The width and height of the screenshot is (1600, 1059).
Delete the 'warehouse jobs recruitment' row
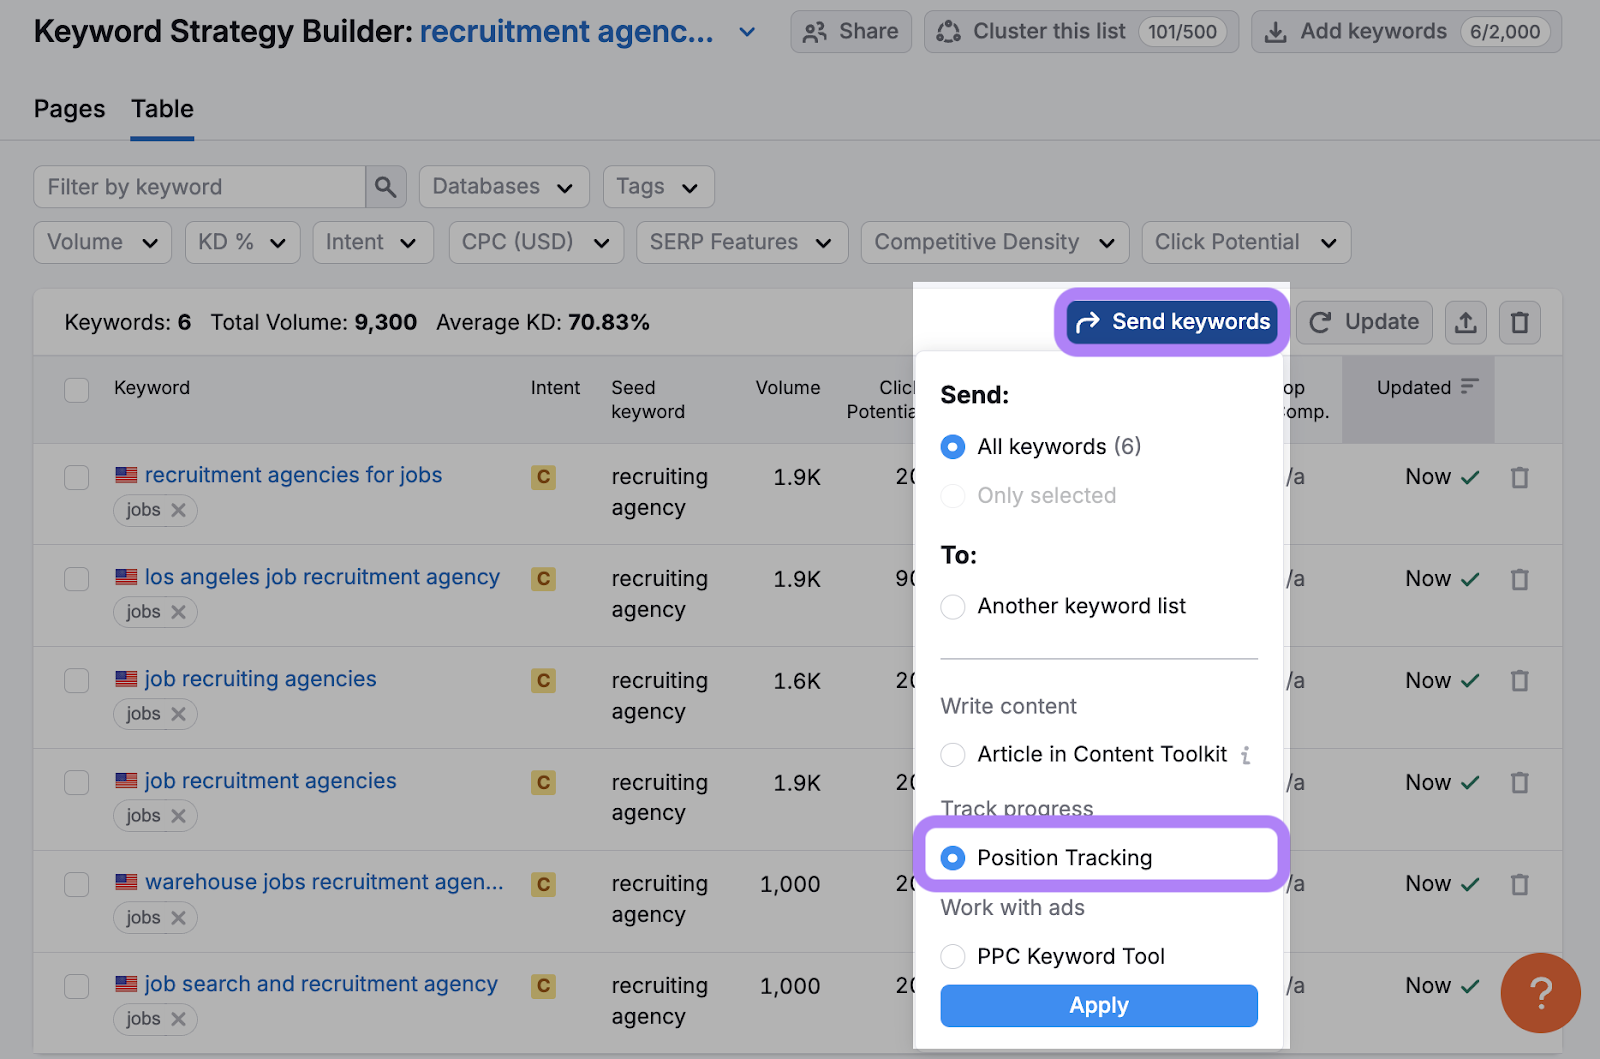[x=1519, y=884]
